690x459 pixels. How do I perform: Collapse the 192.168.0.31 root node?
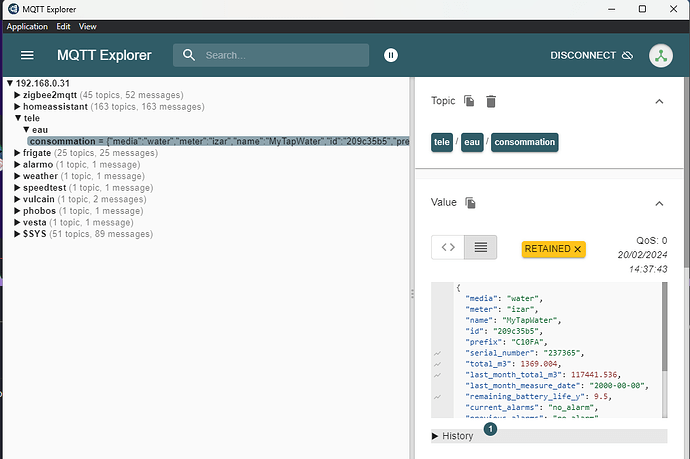pyautogui.click(x=10, y=83)
